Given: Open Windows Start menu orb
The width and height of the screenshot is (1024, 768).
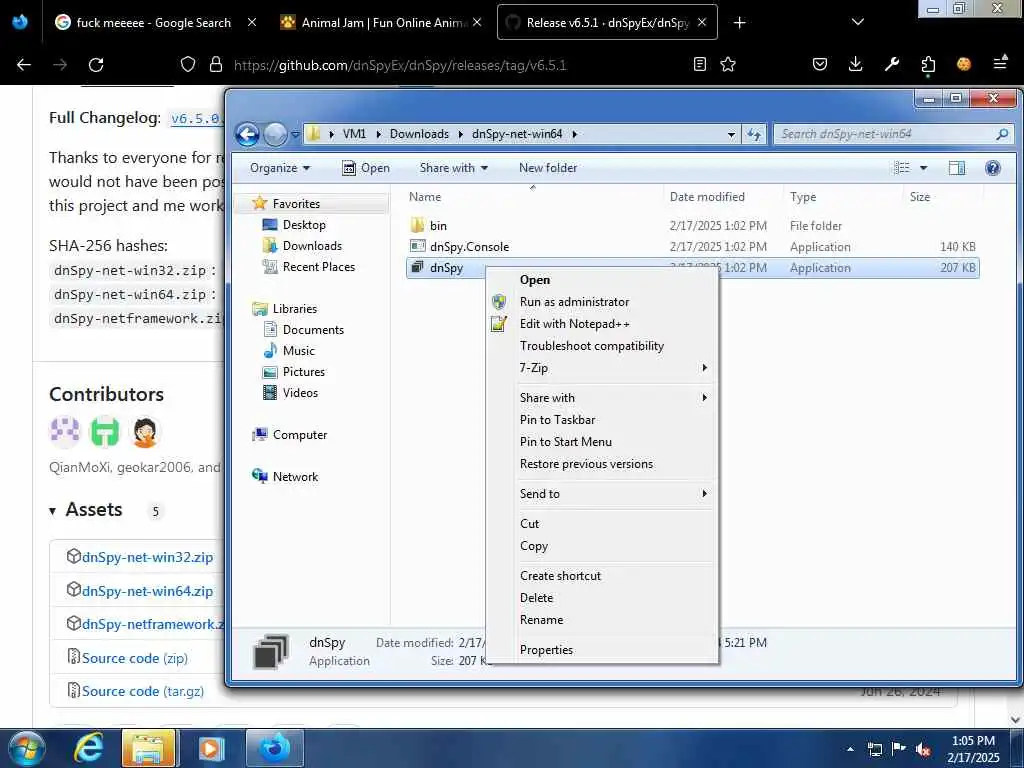Looking at the screenshot, I should 26,748.
